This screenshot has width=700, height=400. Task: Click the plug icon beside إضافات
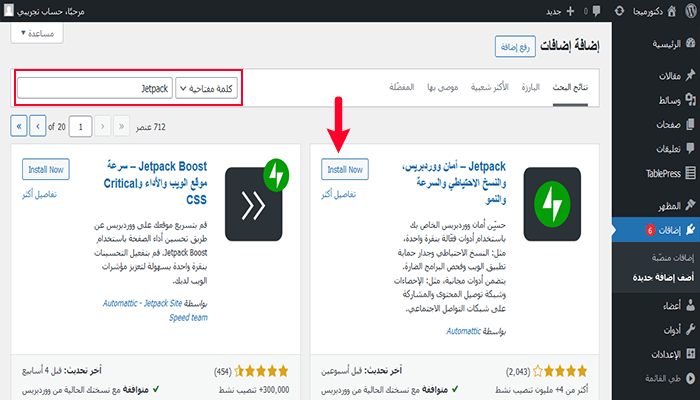pyautogui.click(x=690, y=229)
